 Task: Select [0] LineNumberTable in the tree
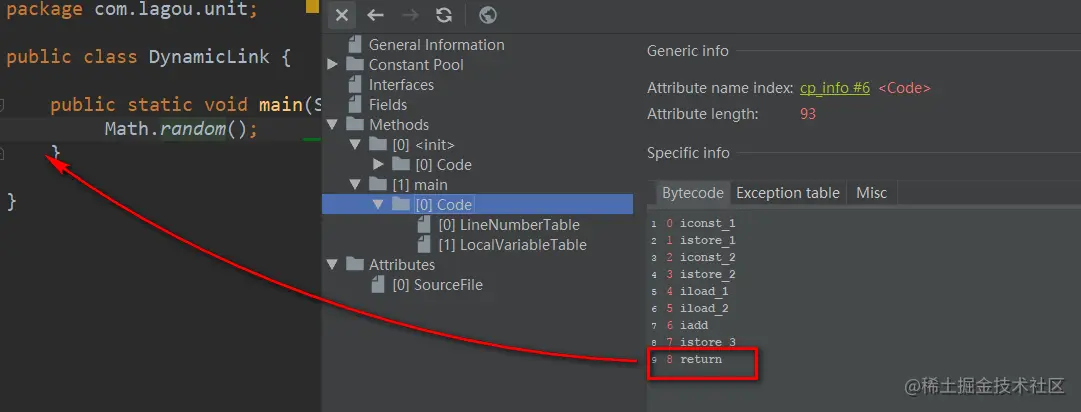[x=509, y=225]
